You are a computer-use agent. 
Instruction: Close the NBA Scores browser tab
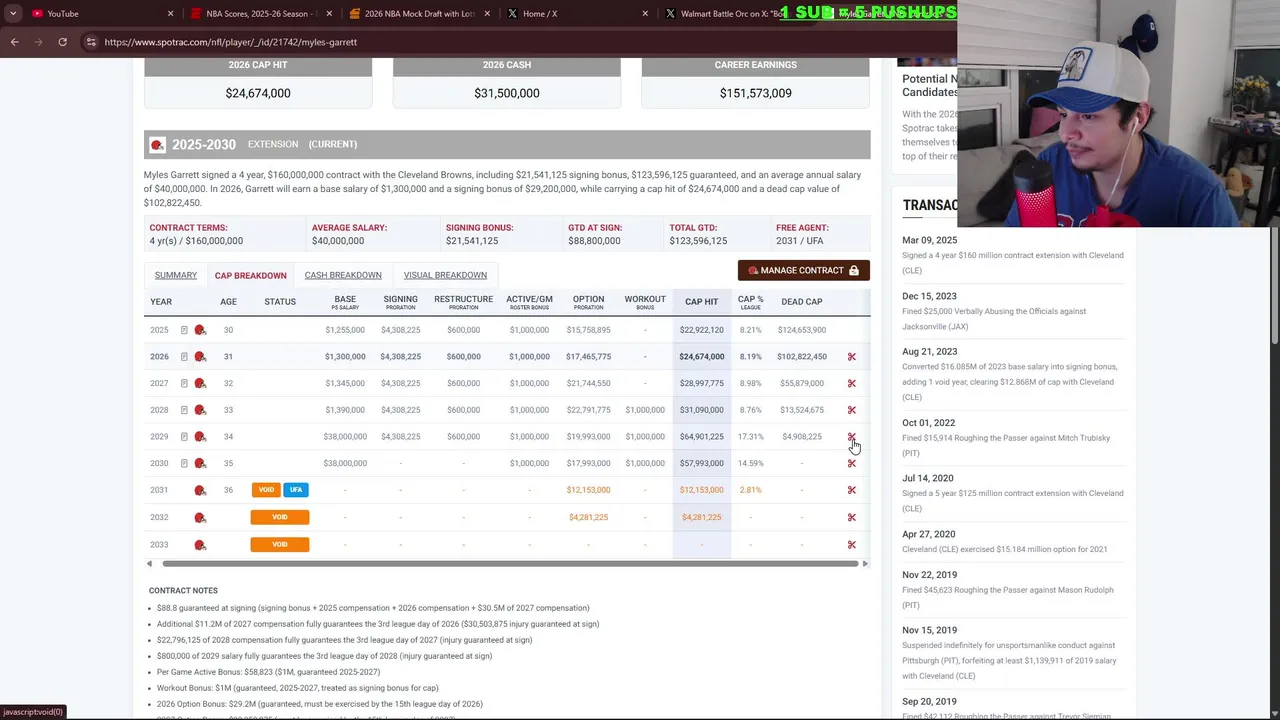[x=330, y=13]
